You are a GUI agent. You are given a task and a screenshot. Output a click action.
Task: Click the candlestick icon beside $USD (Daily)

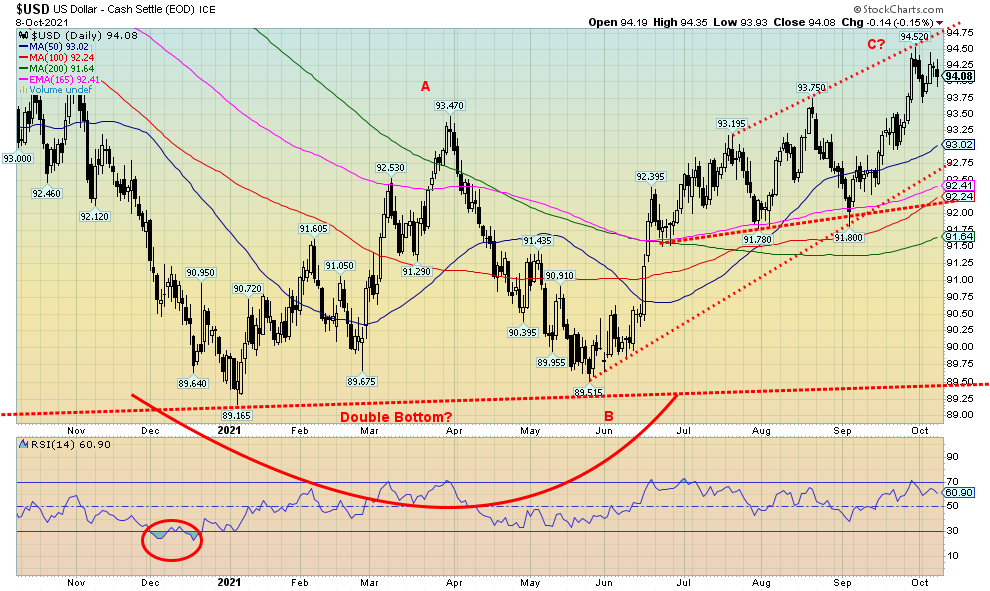22,36
